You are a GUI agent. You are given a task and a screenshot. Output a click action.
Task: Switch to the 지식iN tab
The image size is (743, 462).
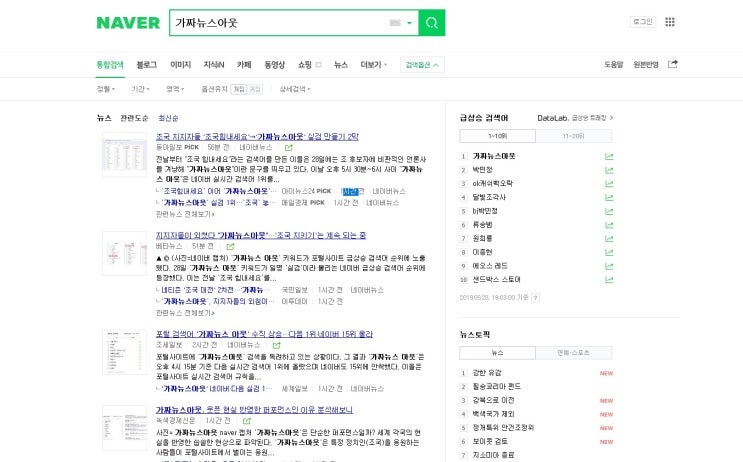(x=214, y=65)
